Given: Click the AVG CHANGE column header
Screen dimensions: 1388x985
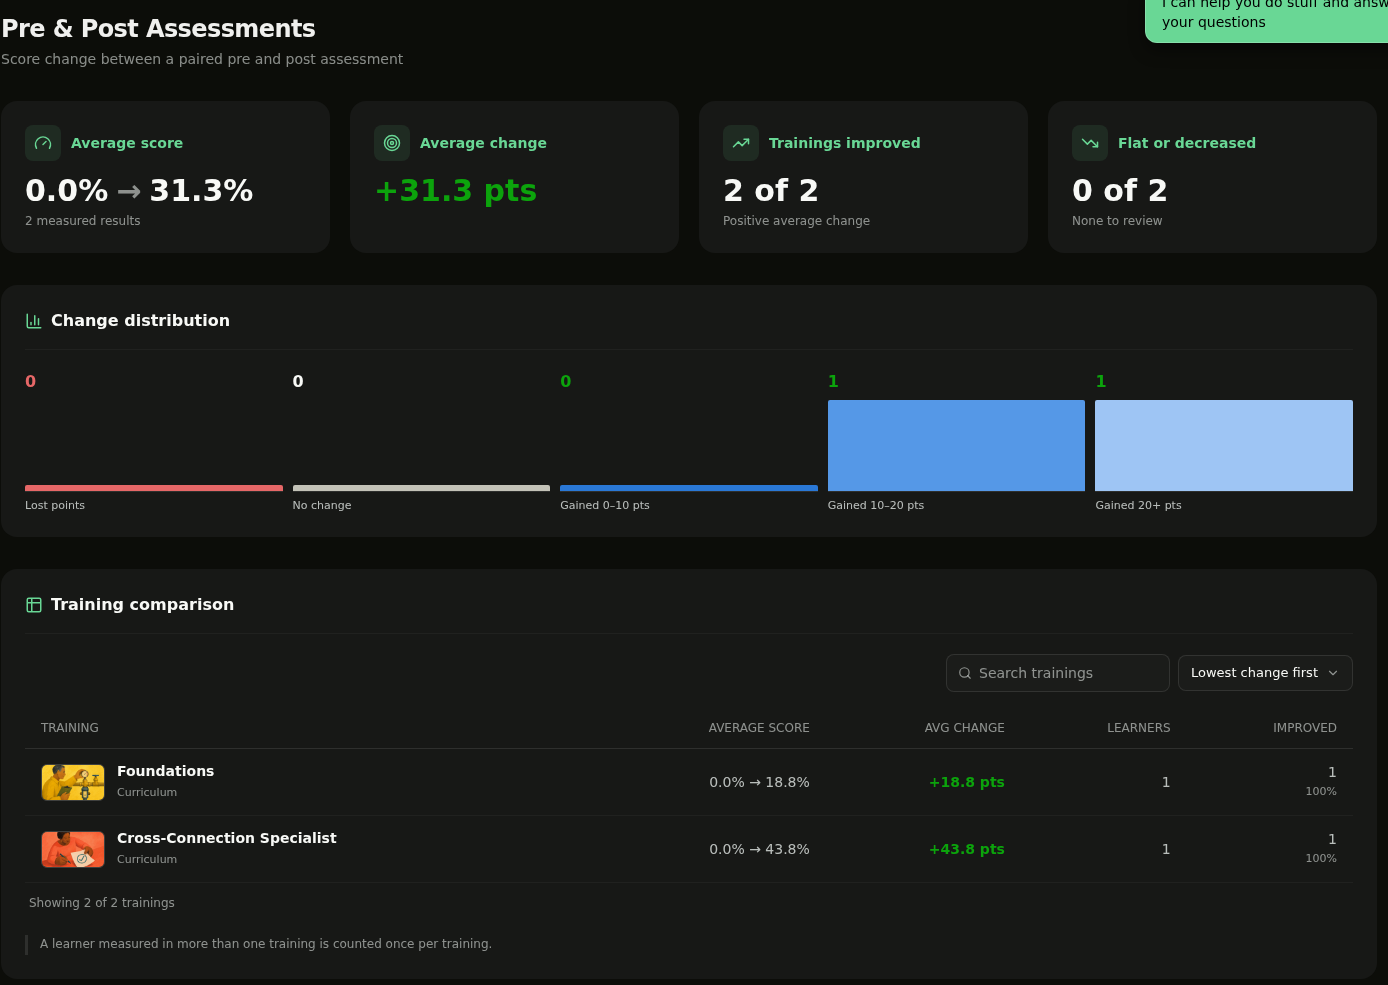Looking at the screenshot, I should 965,728.
